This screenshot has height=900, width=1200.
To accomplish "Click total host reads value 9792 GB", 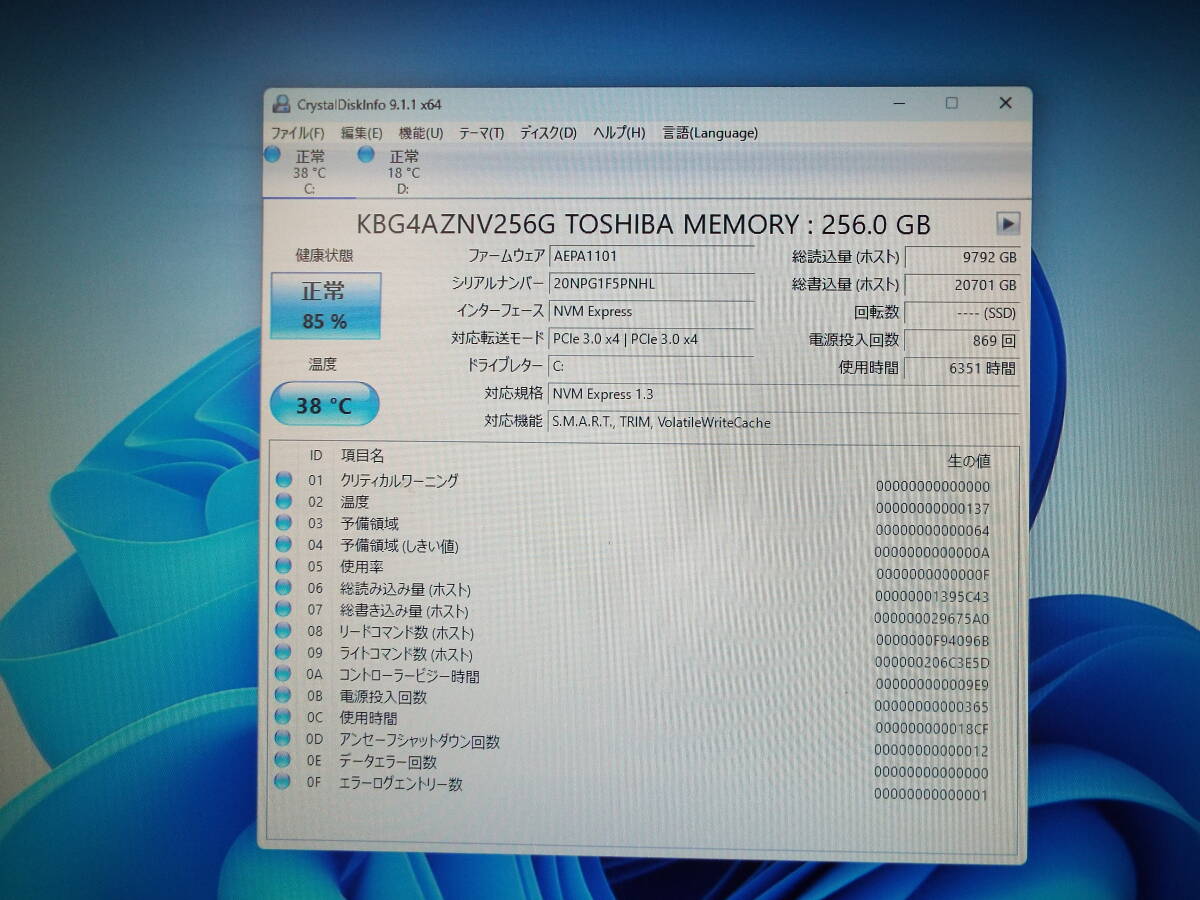I will (961, 257).
